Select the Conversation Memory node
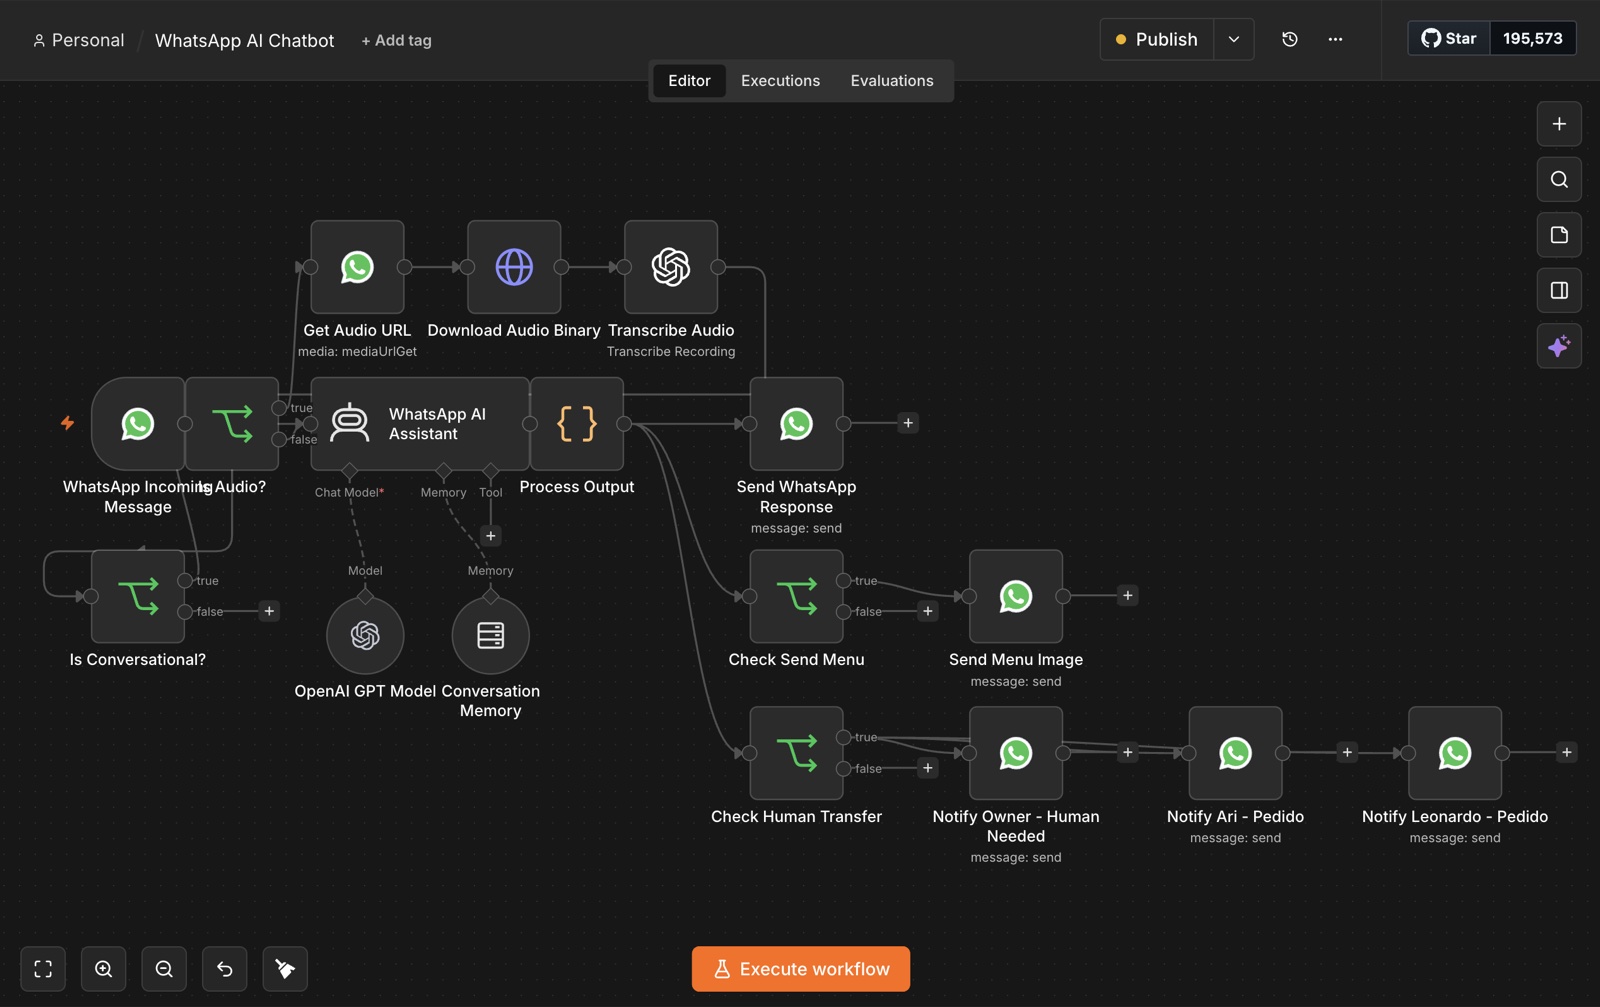This screenshot has width=1600, height=1007. pos(490,635)
